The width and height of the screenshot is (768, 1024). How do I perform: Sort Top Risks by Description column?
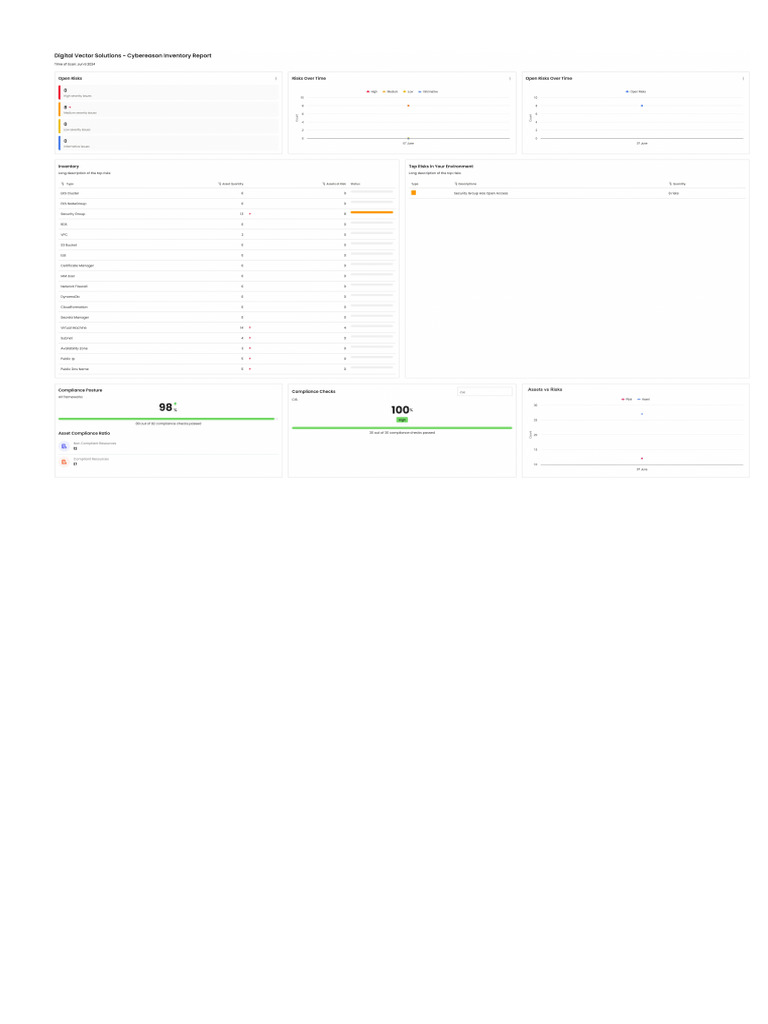(x=466, y=184)
